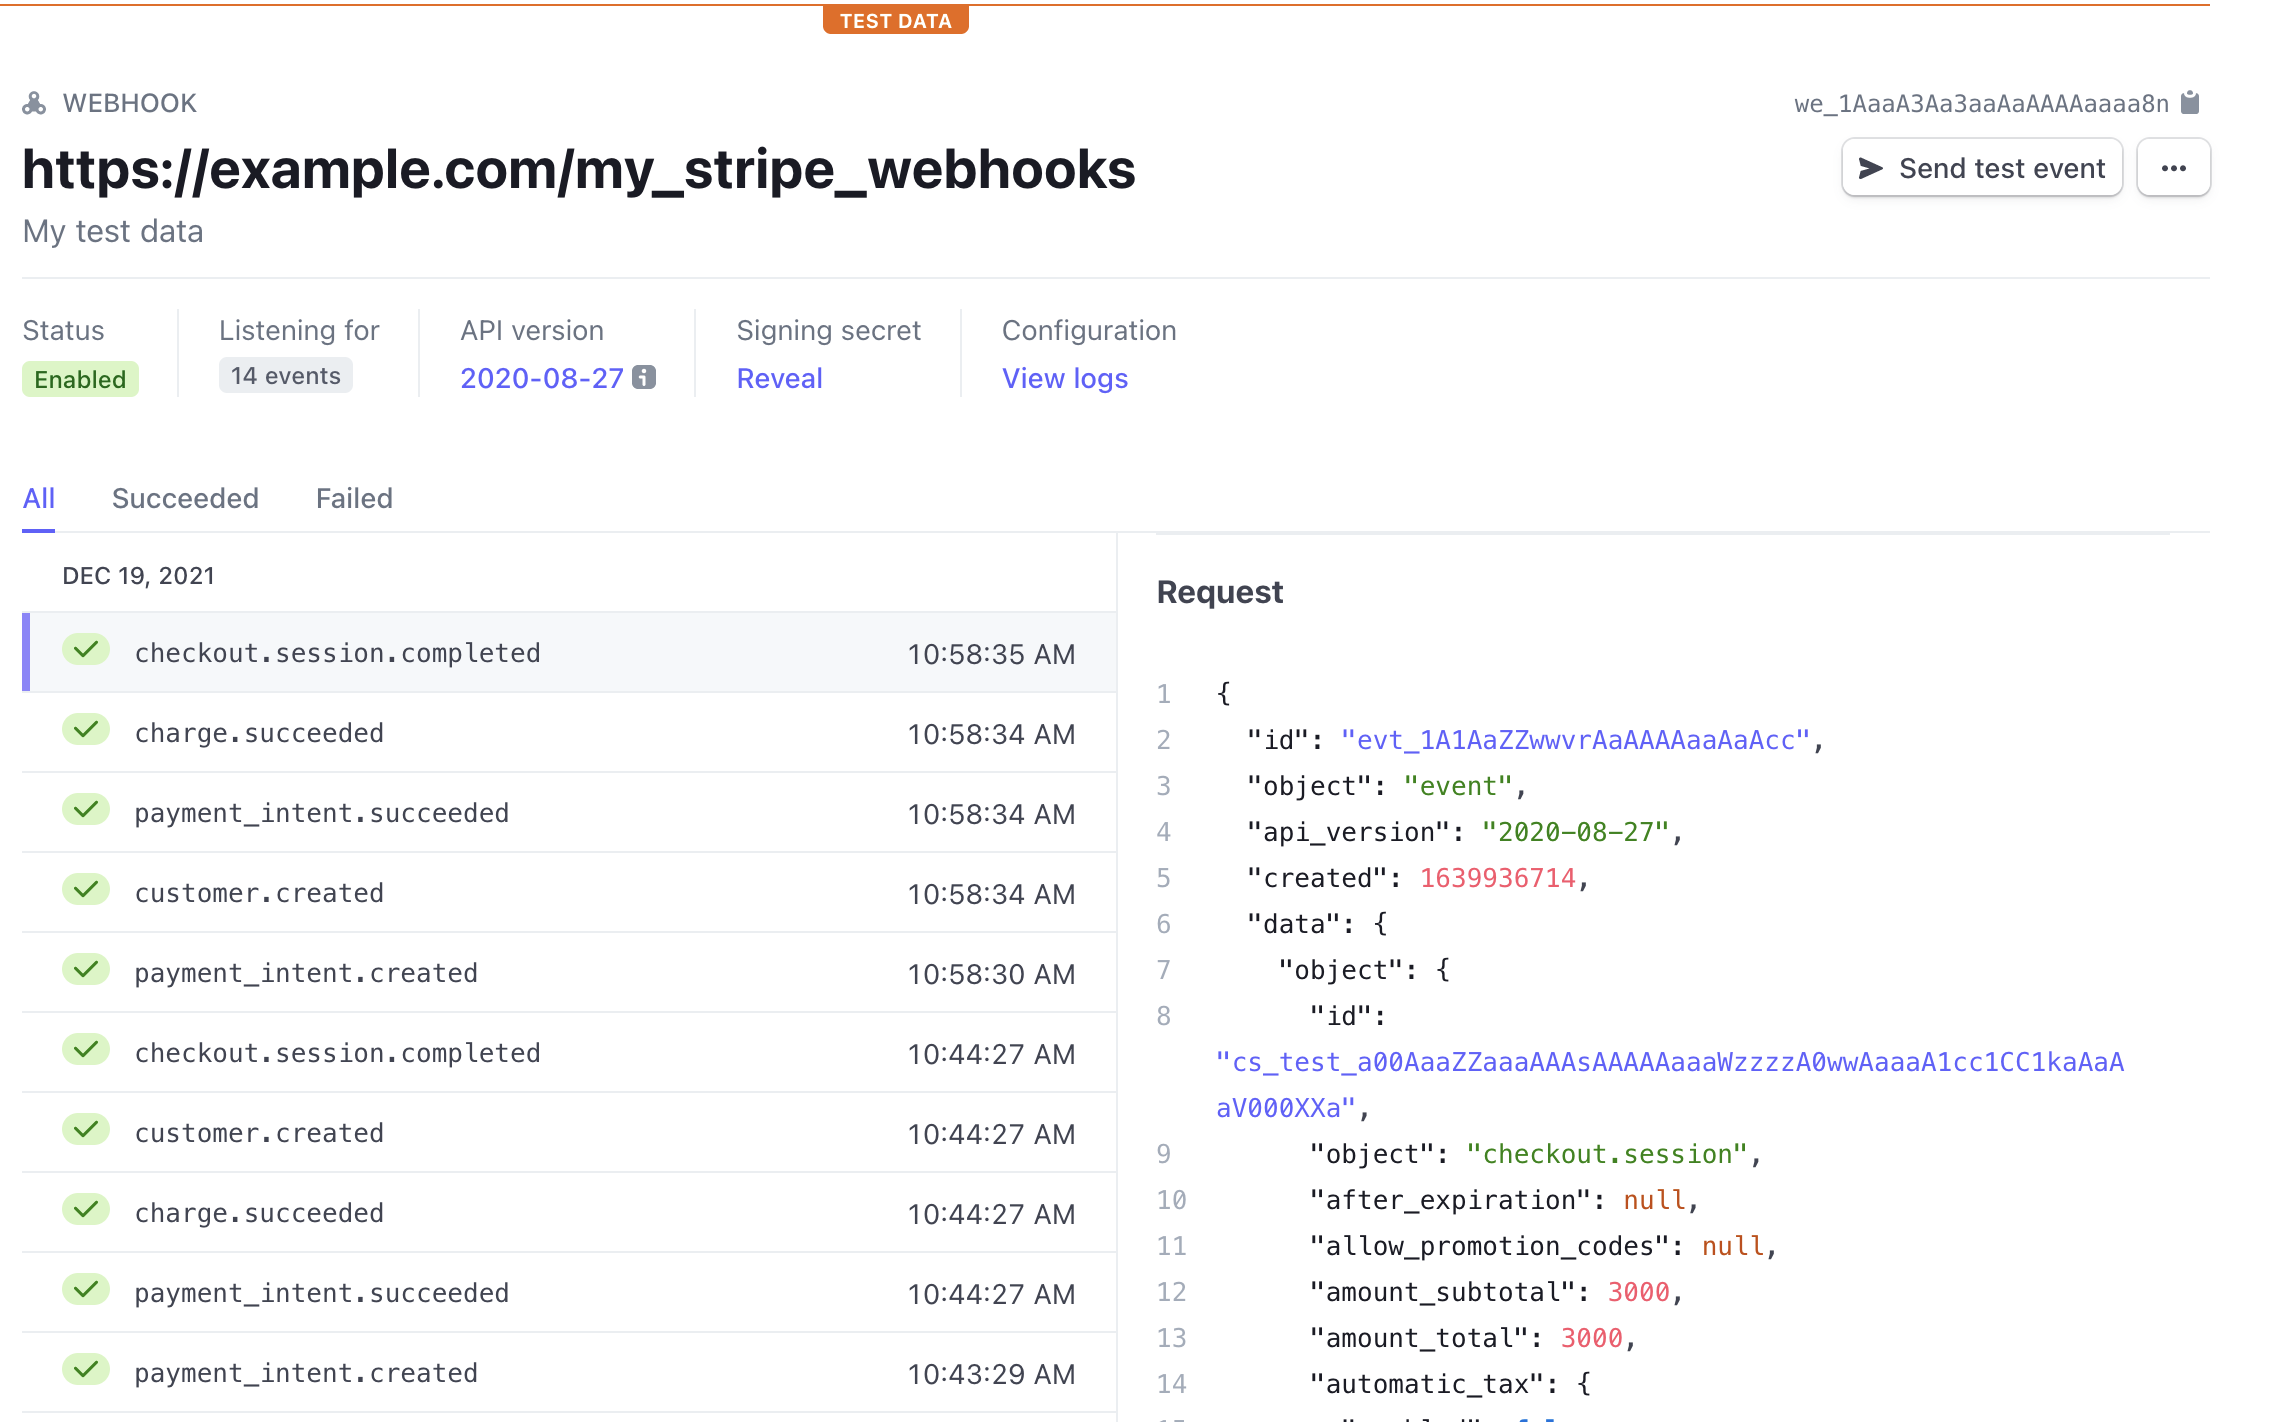Click the event id evt_1A1AaZZwwvrAaAAAAaaAaAcc value

[x=1575, y=740]
